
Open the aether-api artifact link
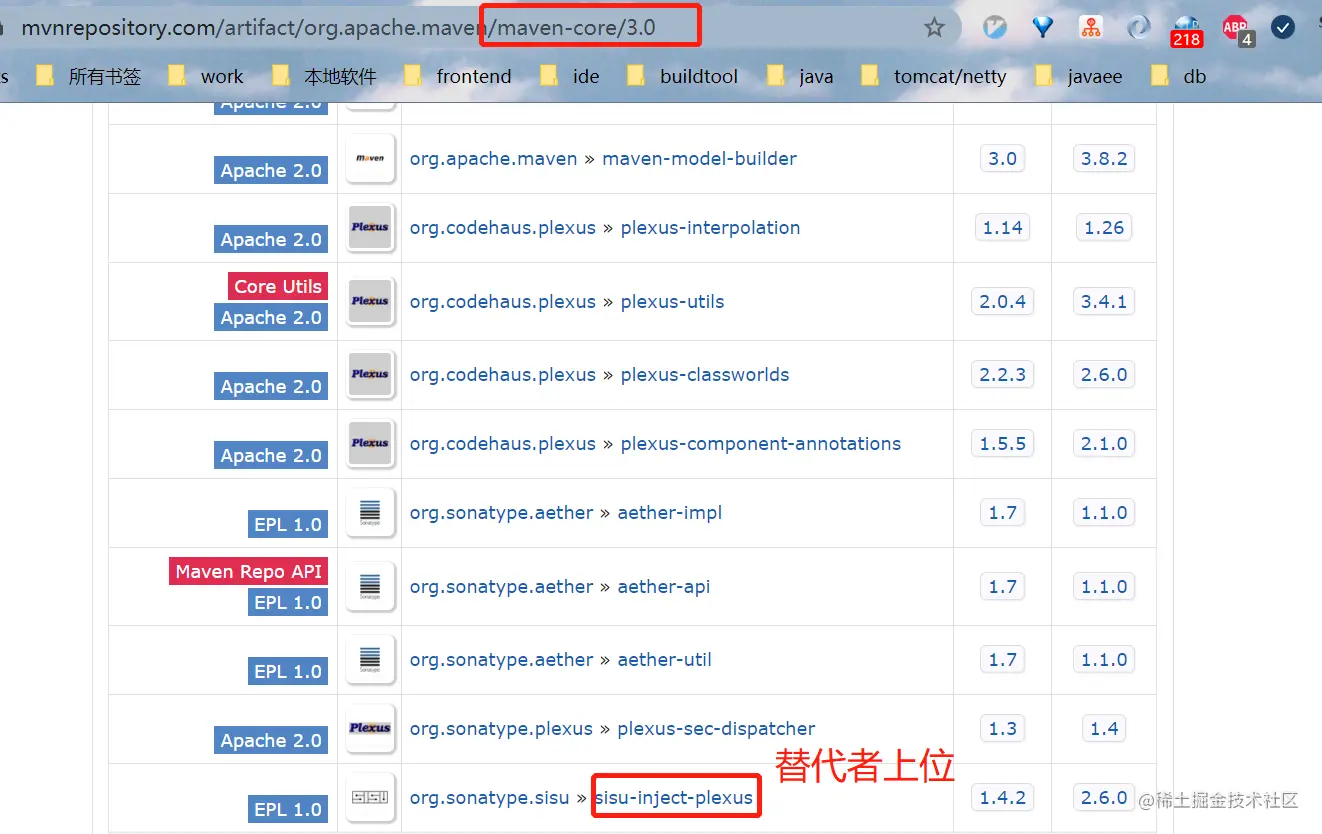pos(664,586)
